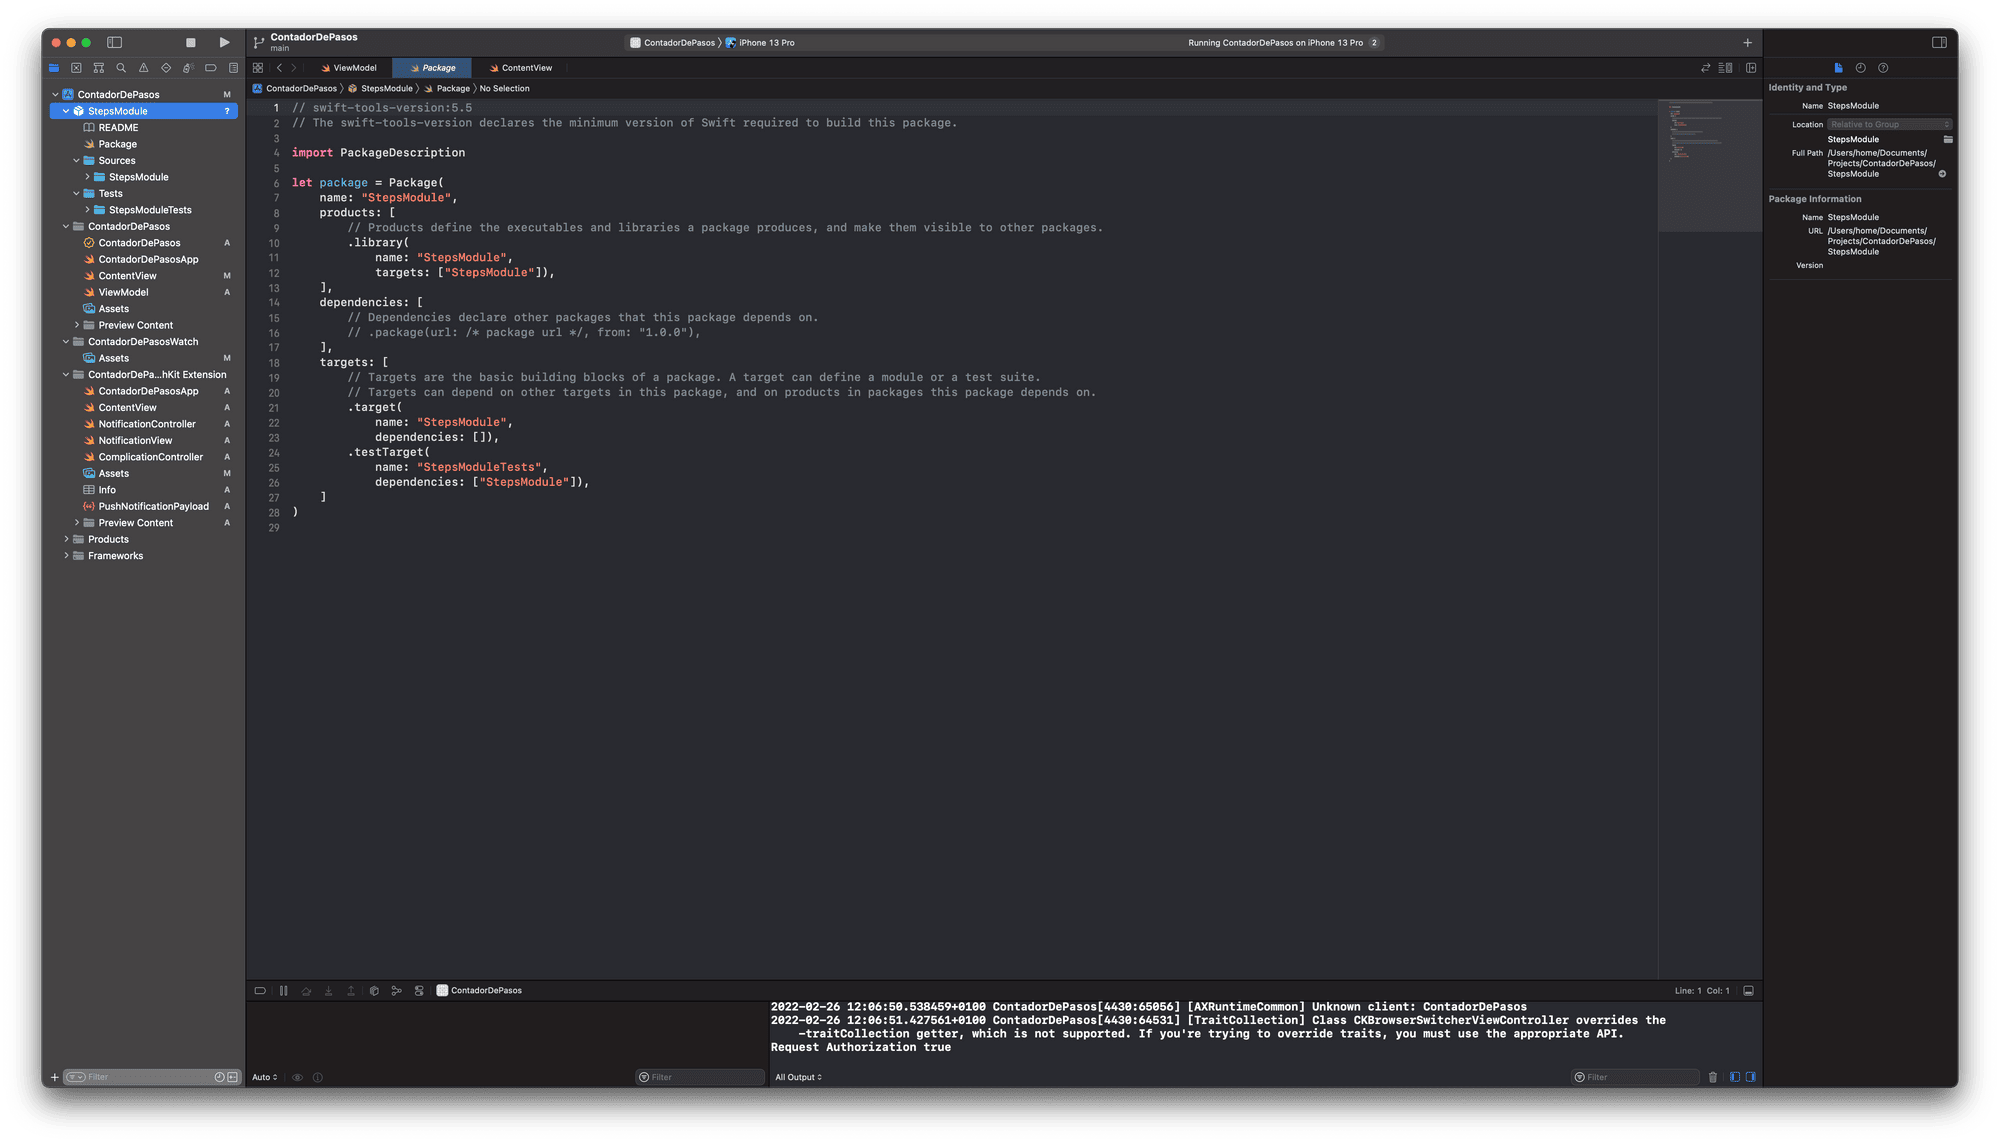Open the ComplicationController file
The image size is (2000, 1143).
point(150,457)
